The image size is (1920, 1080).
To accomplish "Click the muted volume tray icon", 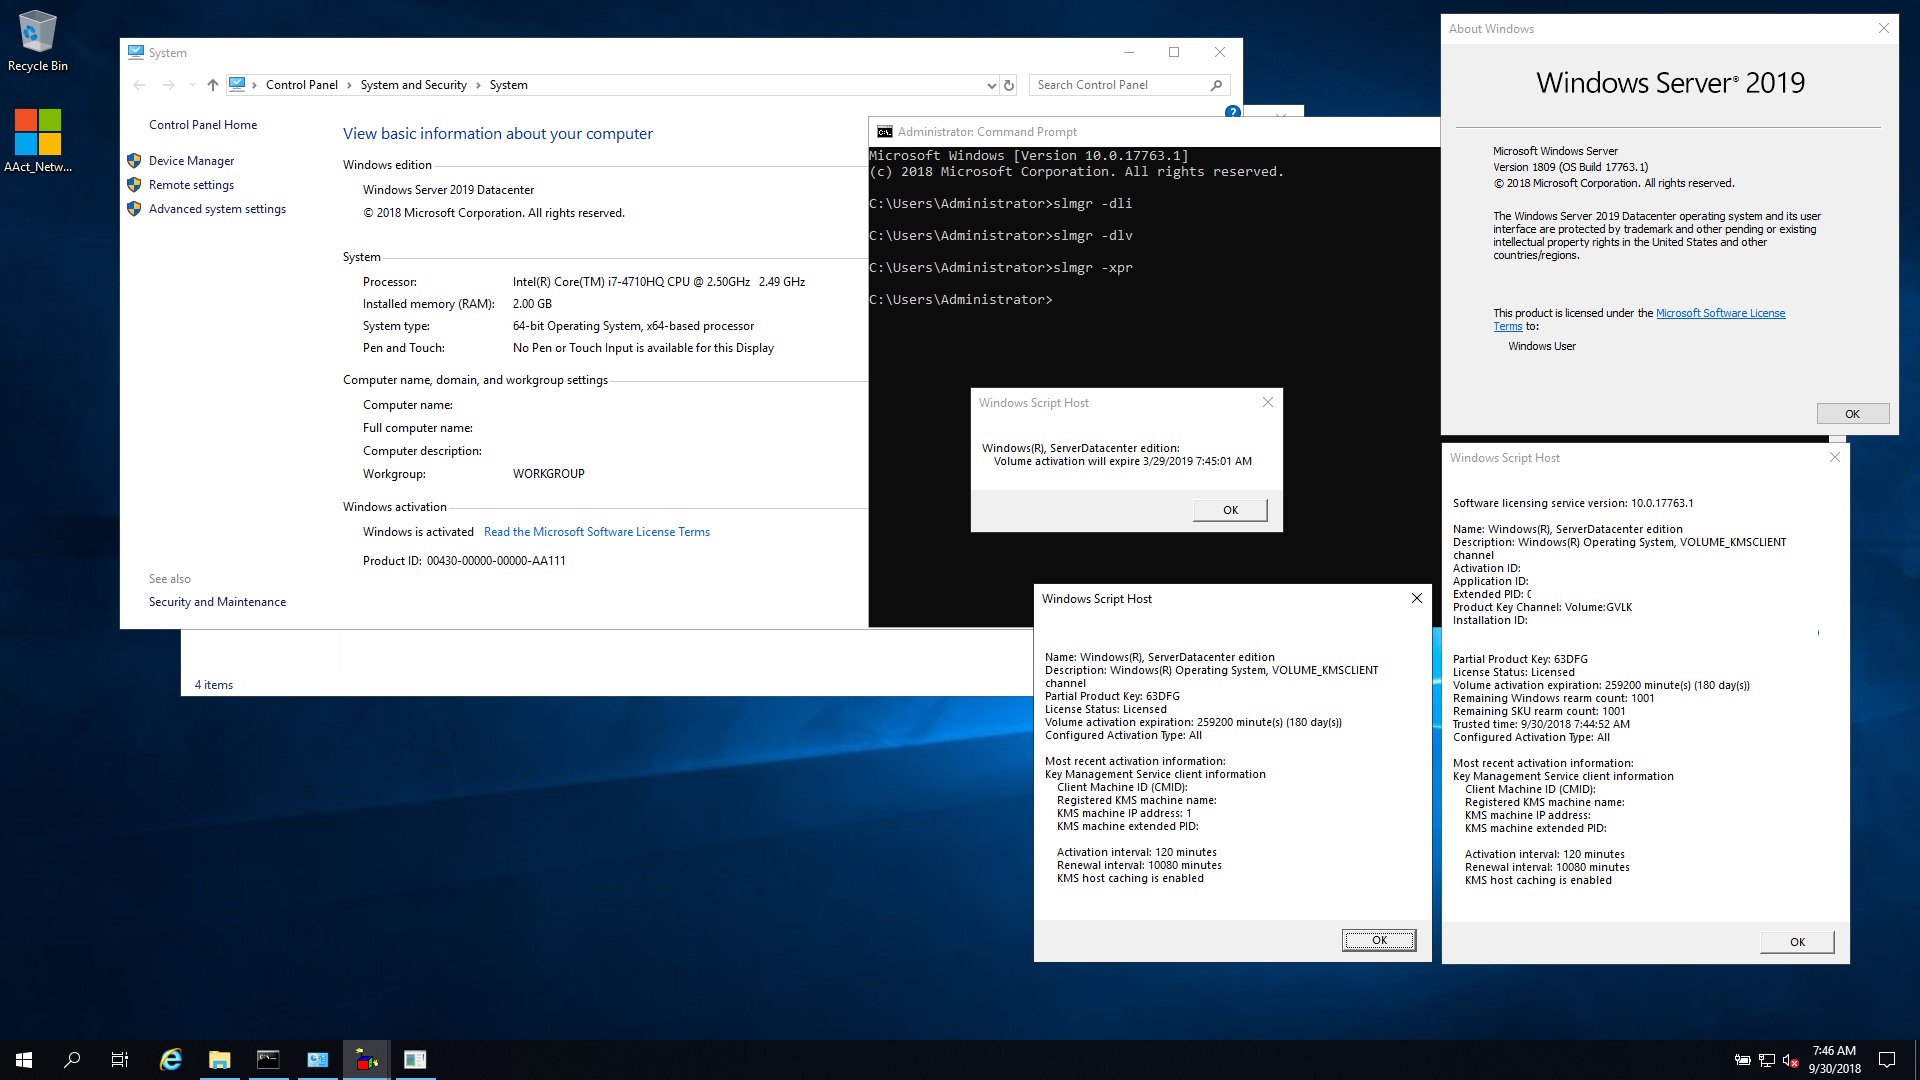I will pos(1791,1060).
